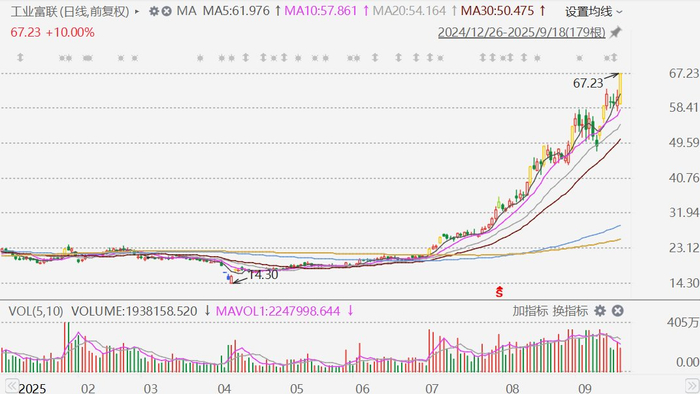Viewport: 700px width, 394px height.
Task: Click the red S marker on chart
Action: (x=499, y=292)
